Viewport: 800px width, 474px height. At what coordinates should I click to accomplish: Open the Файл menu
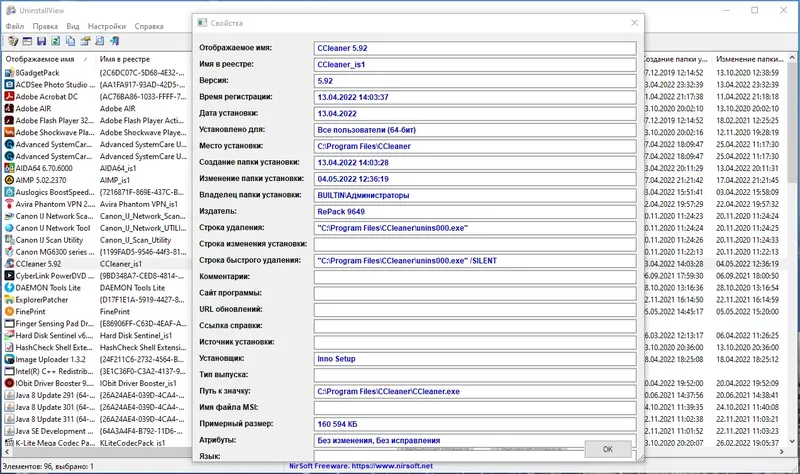tap(15, 26)
